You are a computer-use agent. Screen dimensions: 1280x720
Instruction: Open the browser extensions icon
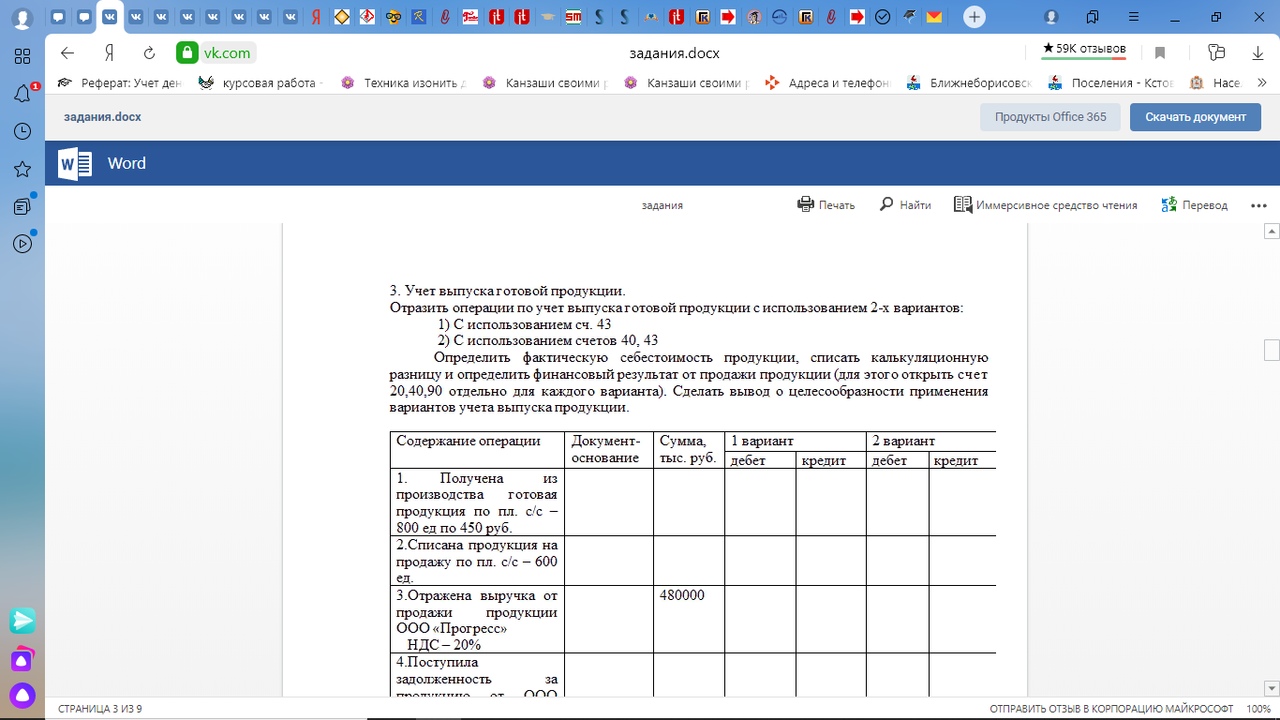(1216, 53)
